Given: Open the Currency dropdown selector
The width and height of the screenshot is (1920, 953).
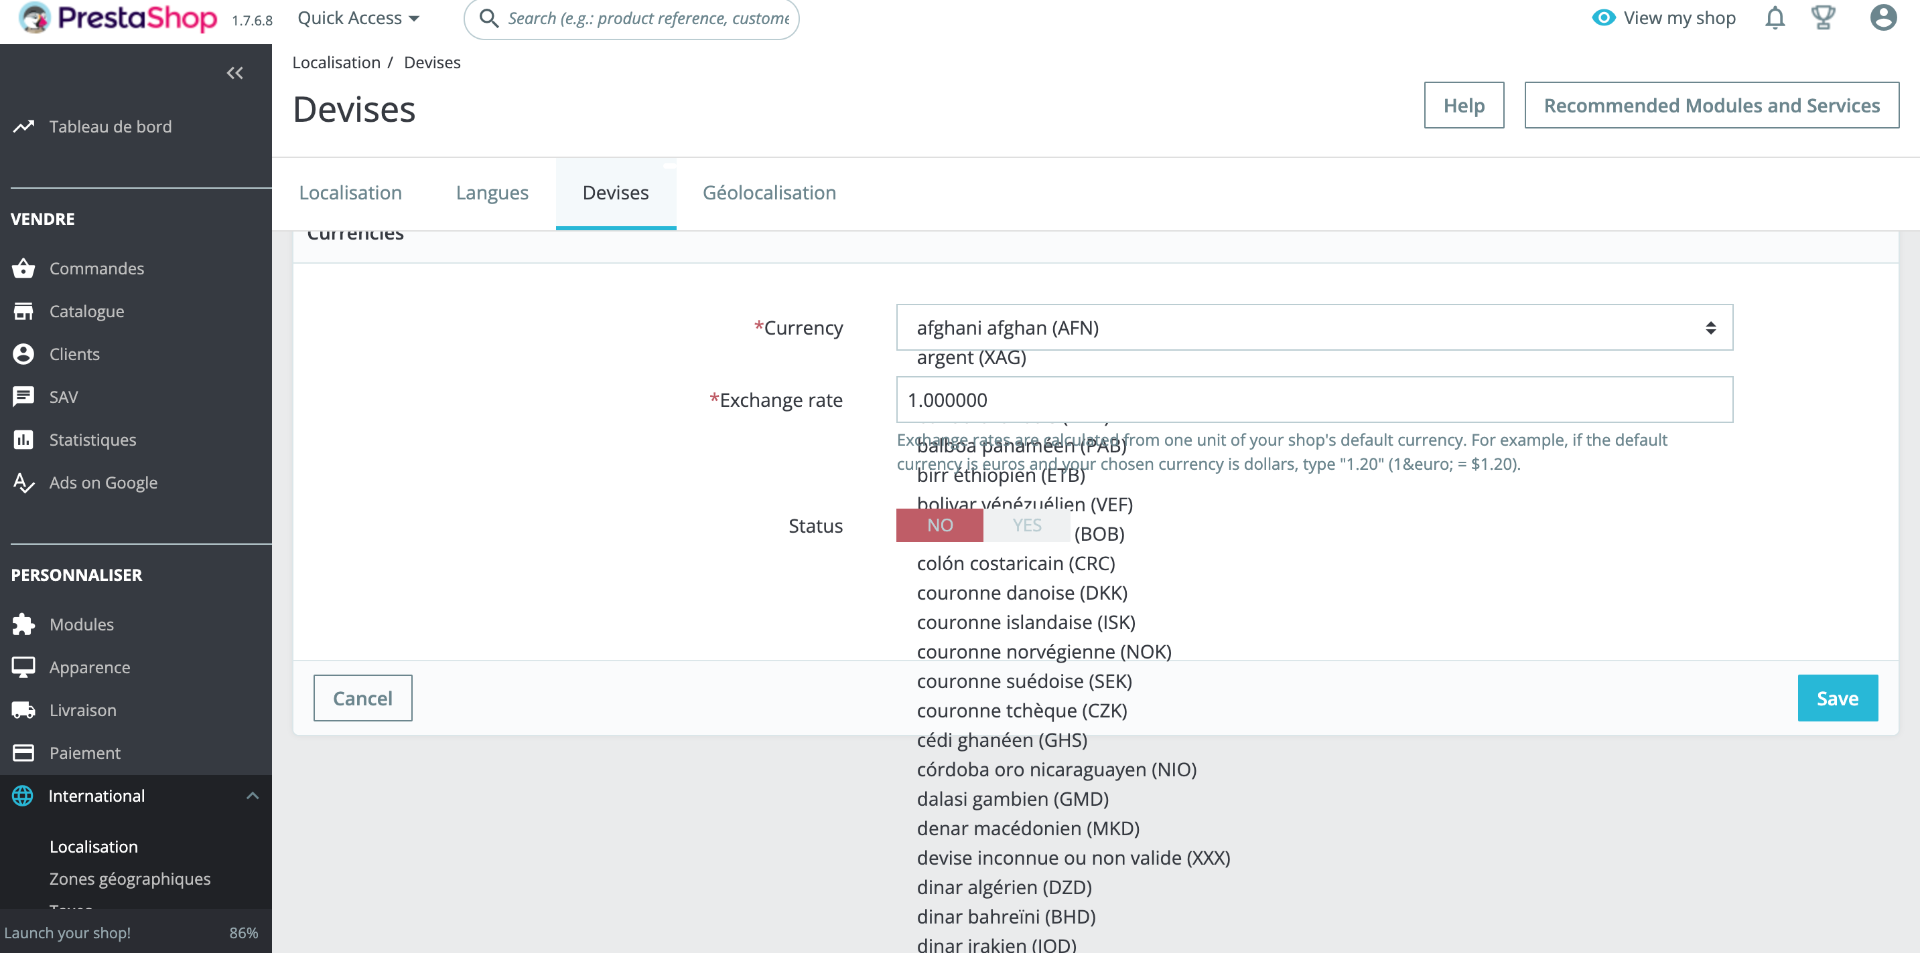Looking at the screenshot, I should coord(1314,328).
